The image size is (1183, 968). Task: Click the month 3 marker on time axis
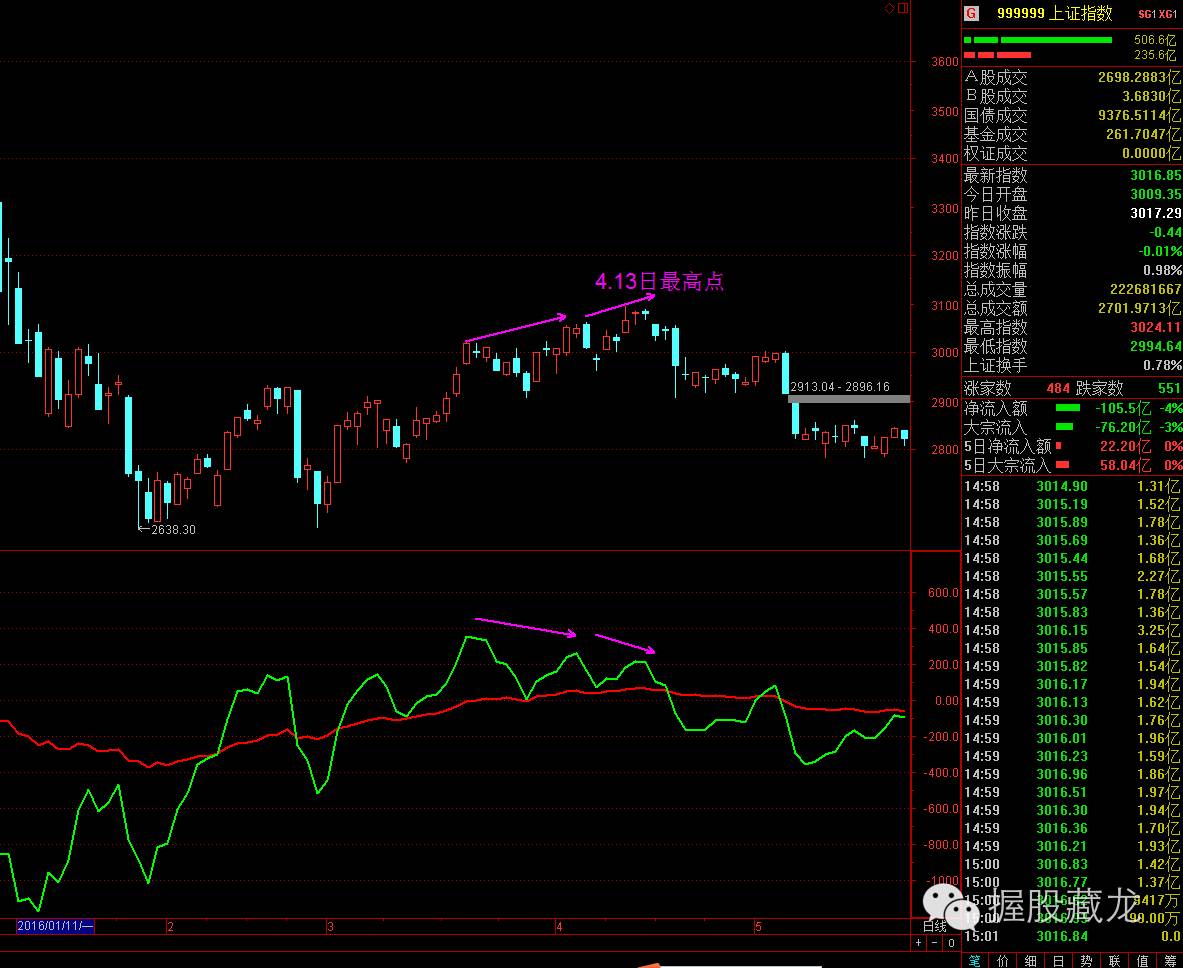(x=330, y=927)
